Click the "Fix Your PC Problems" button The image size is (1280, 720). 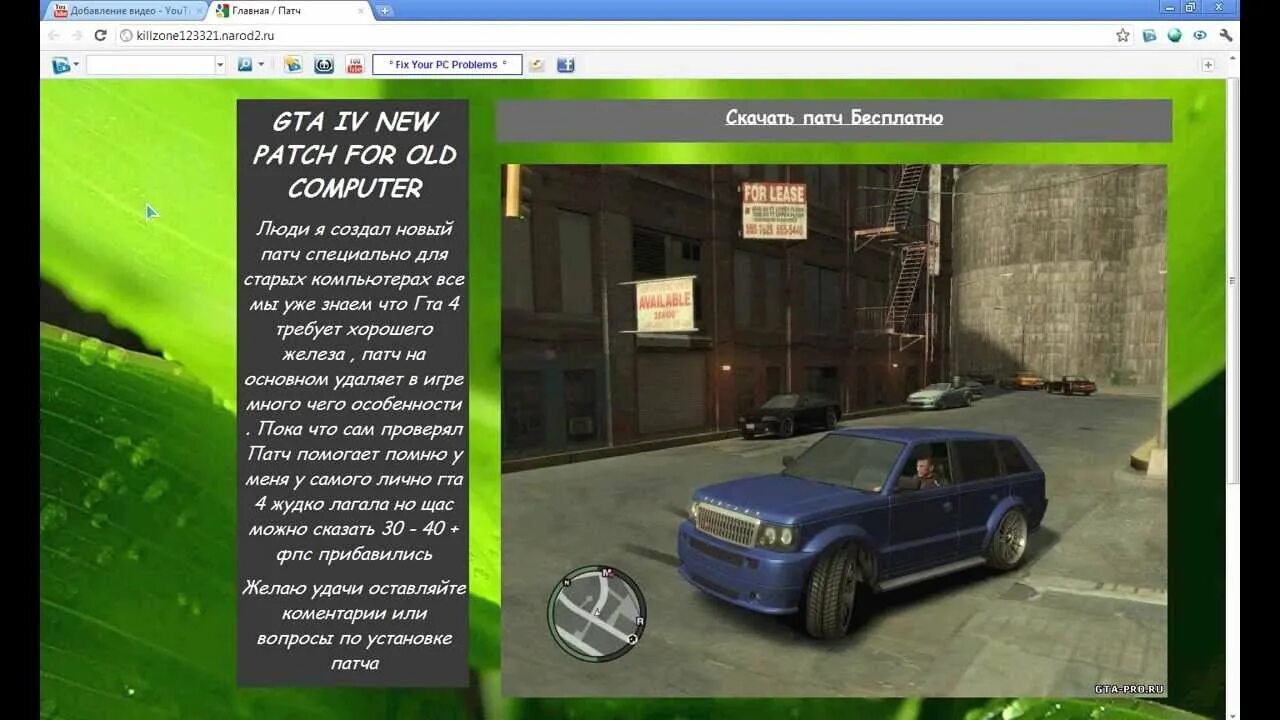[447, 65]
